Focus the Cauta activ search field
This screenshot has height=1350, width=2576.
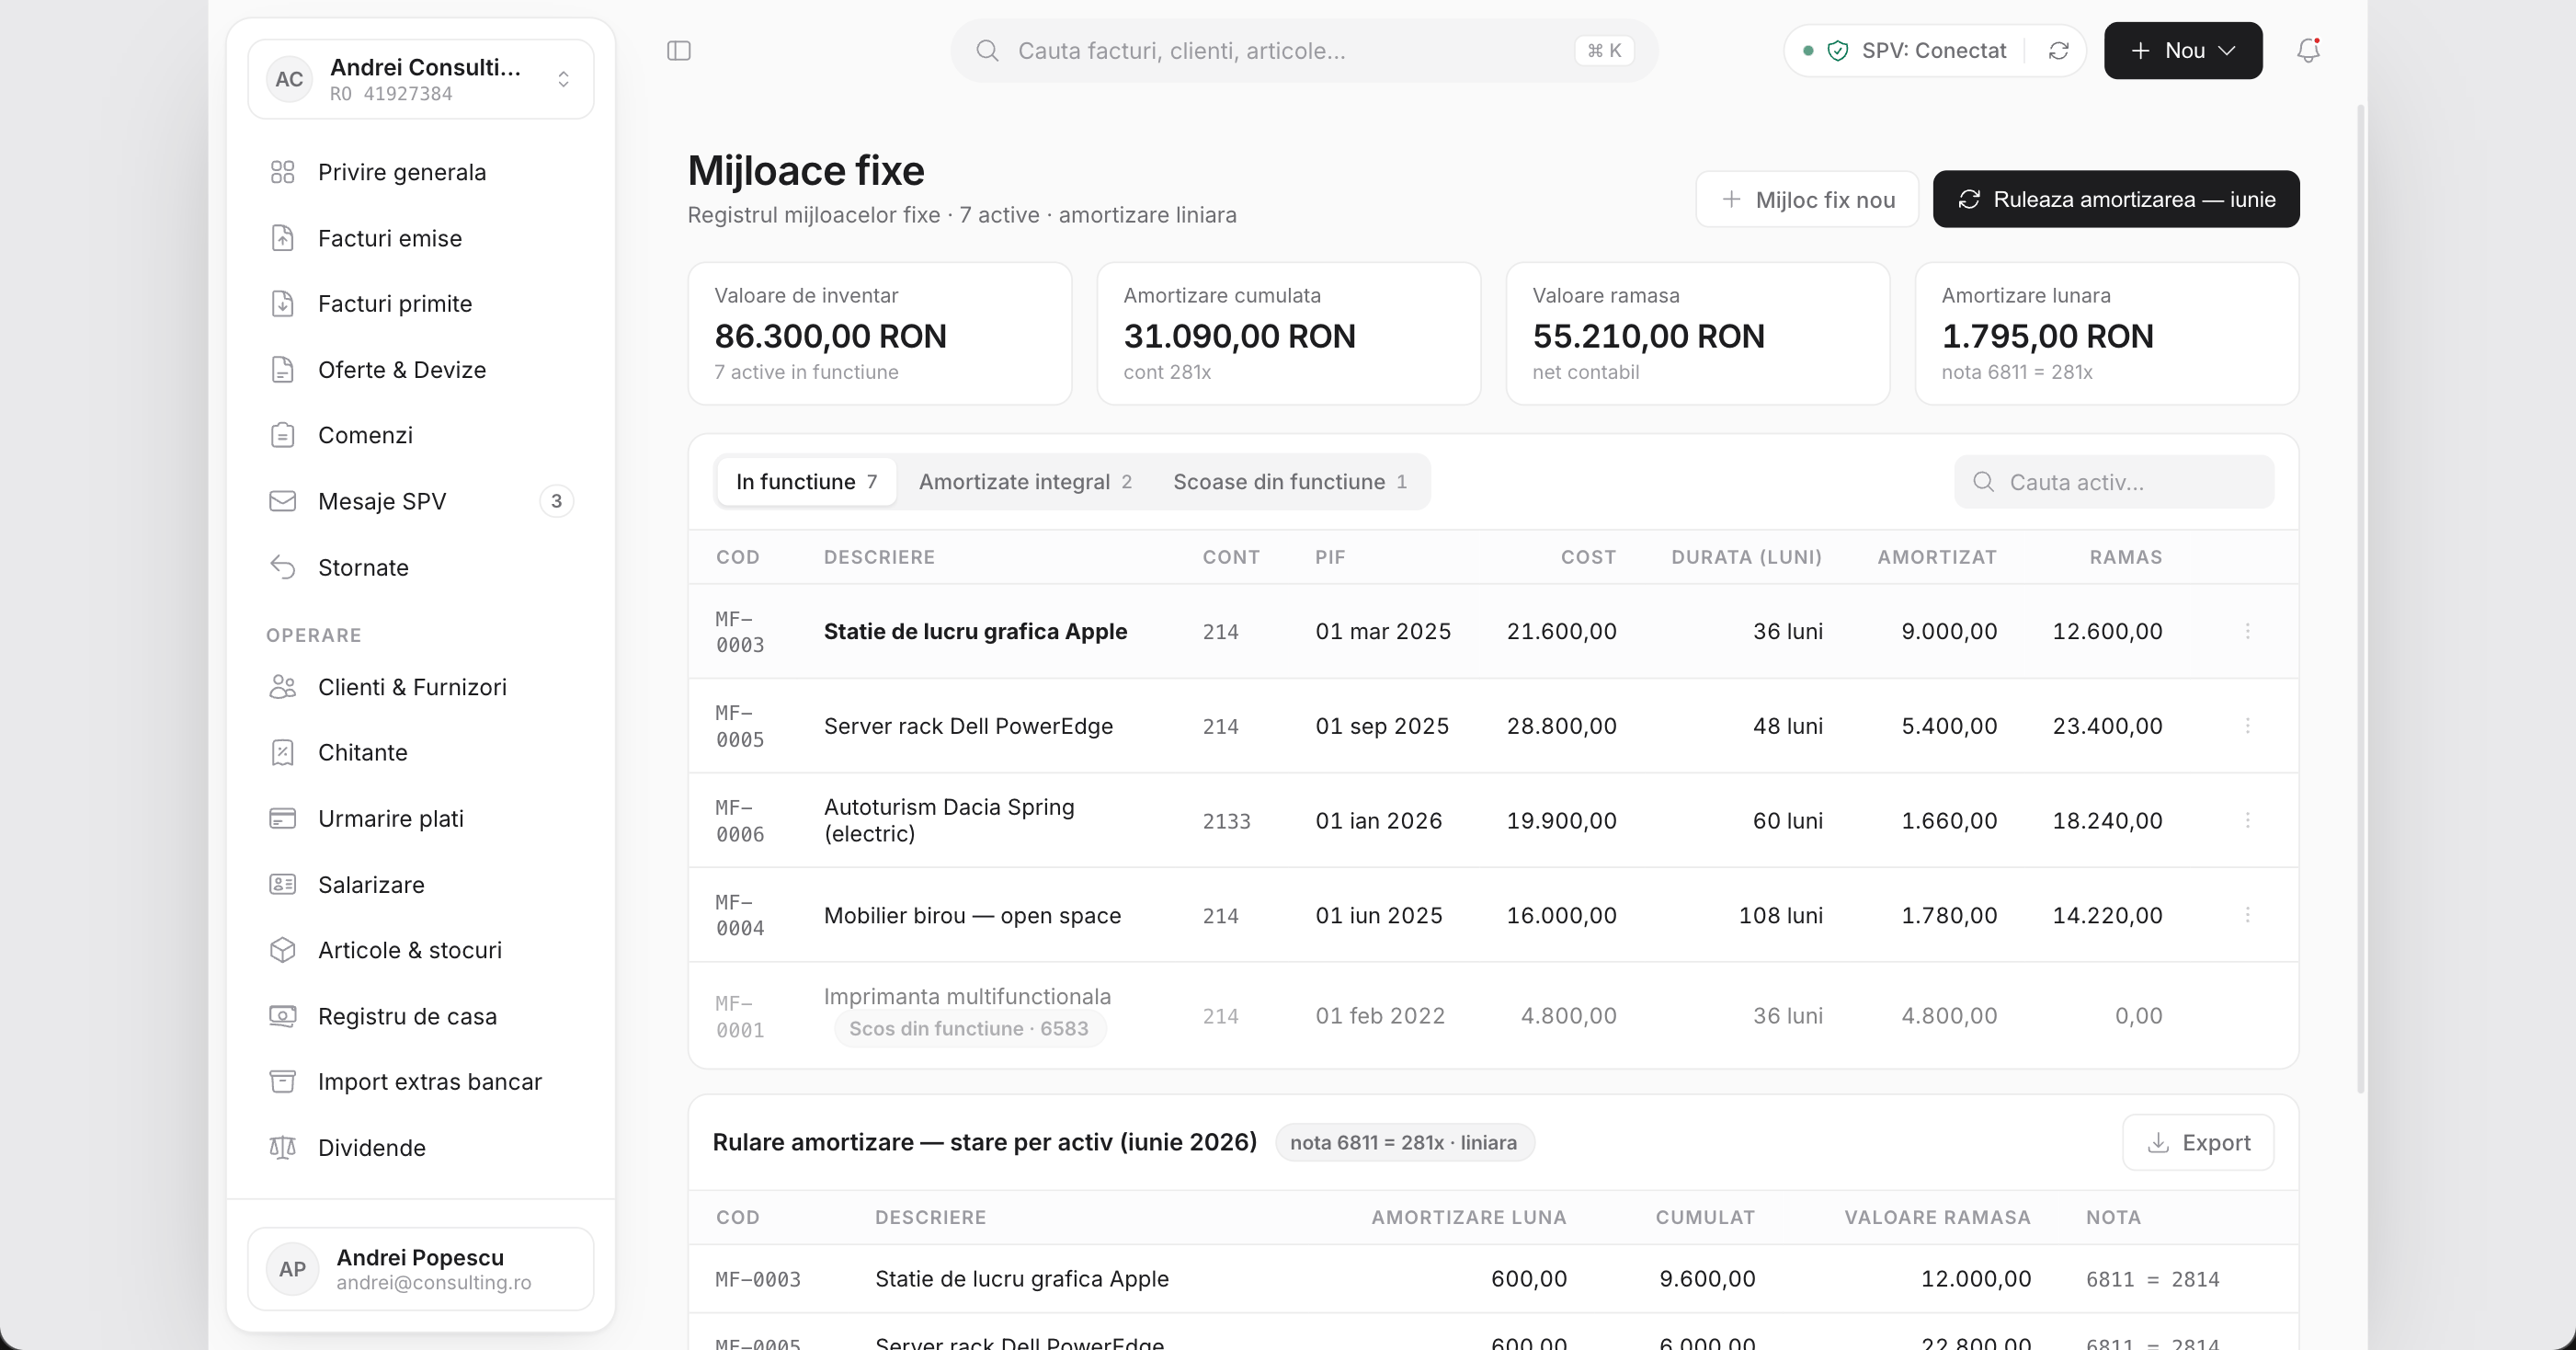2114,482
